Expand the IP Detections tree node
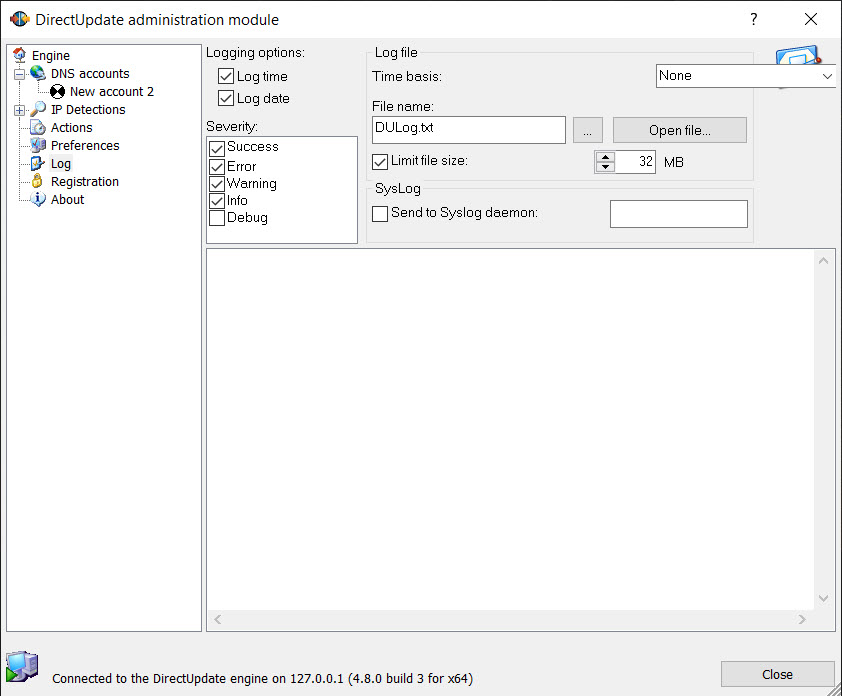Viewport: 842px width, 696px height. (19, 111)
